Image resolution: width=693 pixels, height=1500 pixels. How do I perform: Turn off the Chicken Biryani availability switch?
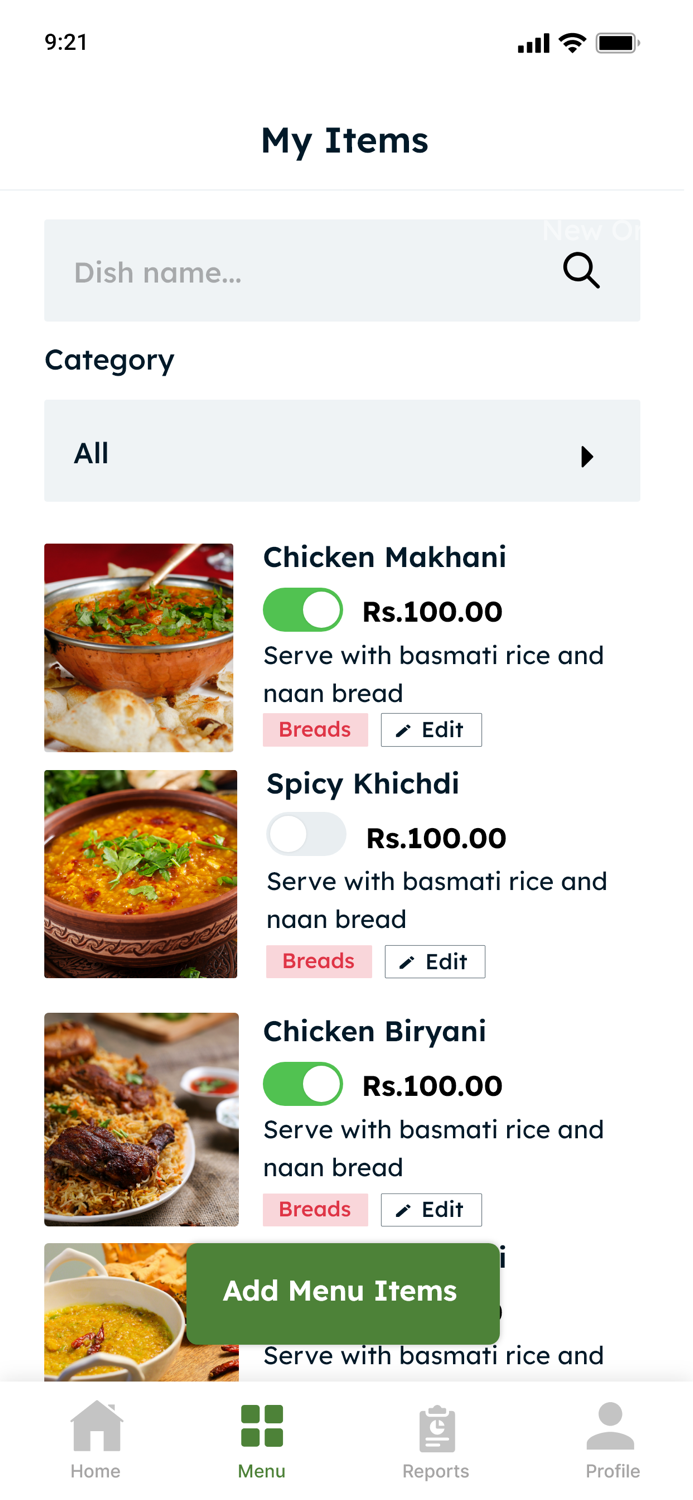pos(303,1083)
